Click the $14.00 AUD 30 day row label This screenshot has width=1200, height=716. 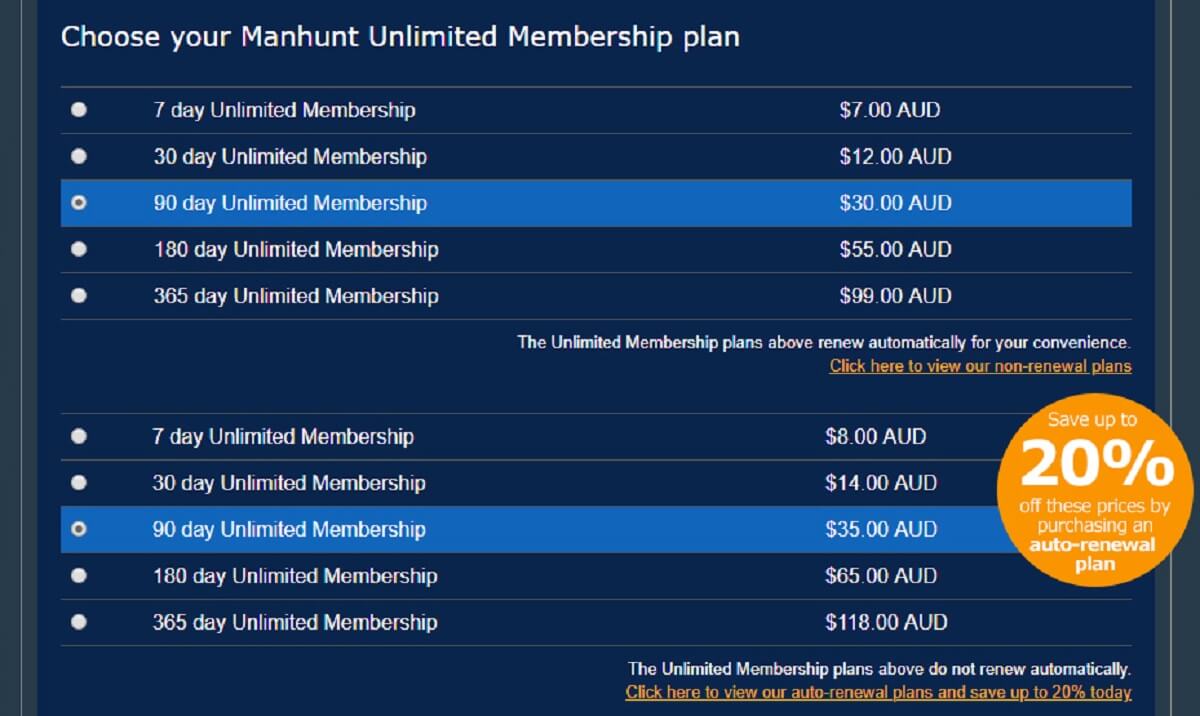pyautogui.click(x=289, y=483)
